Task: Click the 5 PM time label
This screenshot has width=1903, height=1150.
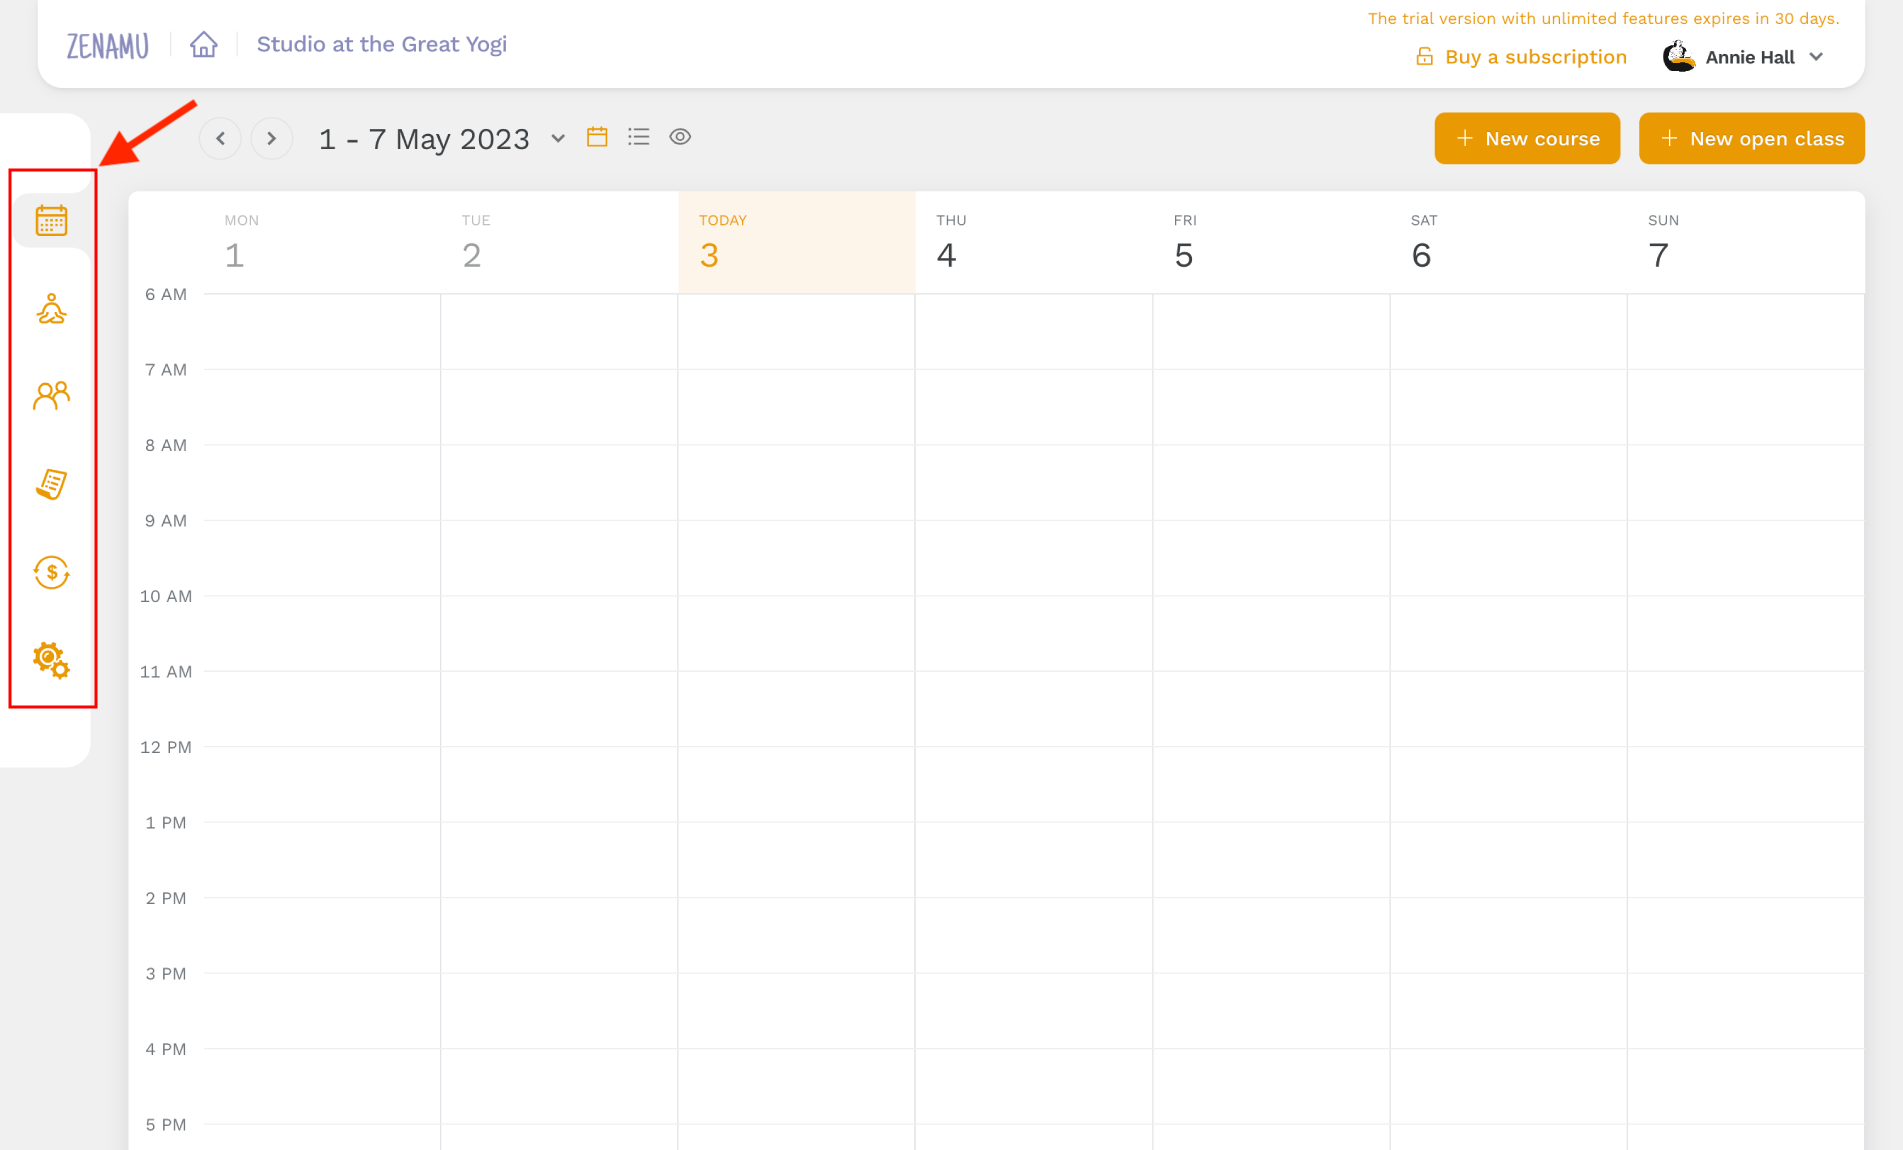Action: click(166, 1125)
